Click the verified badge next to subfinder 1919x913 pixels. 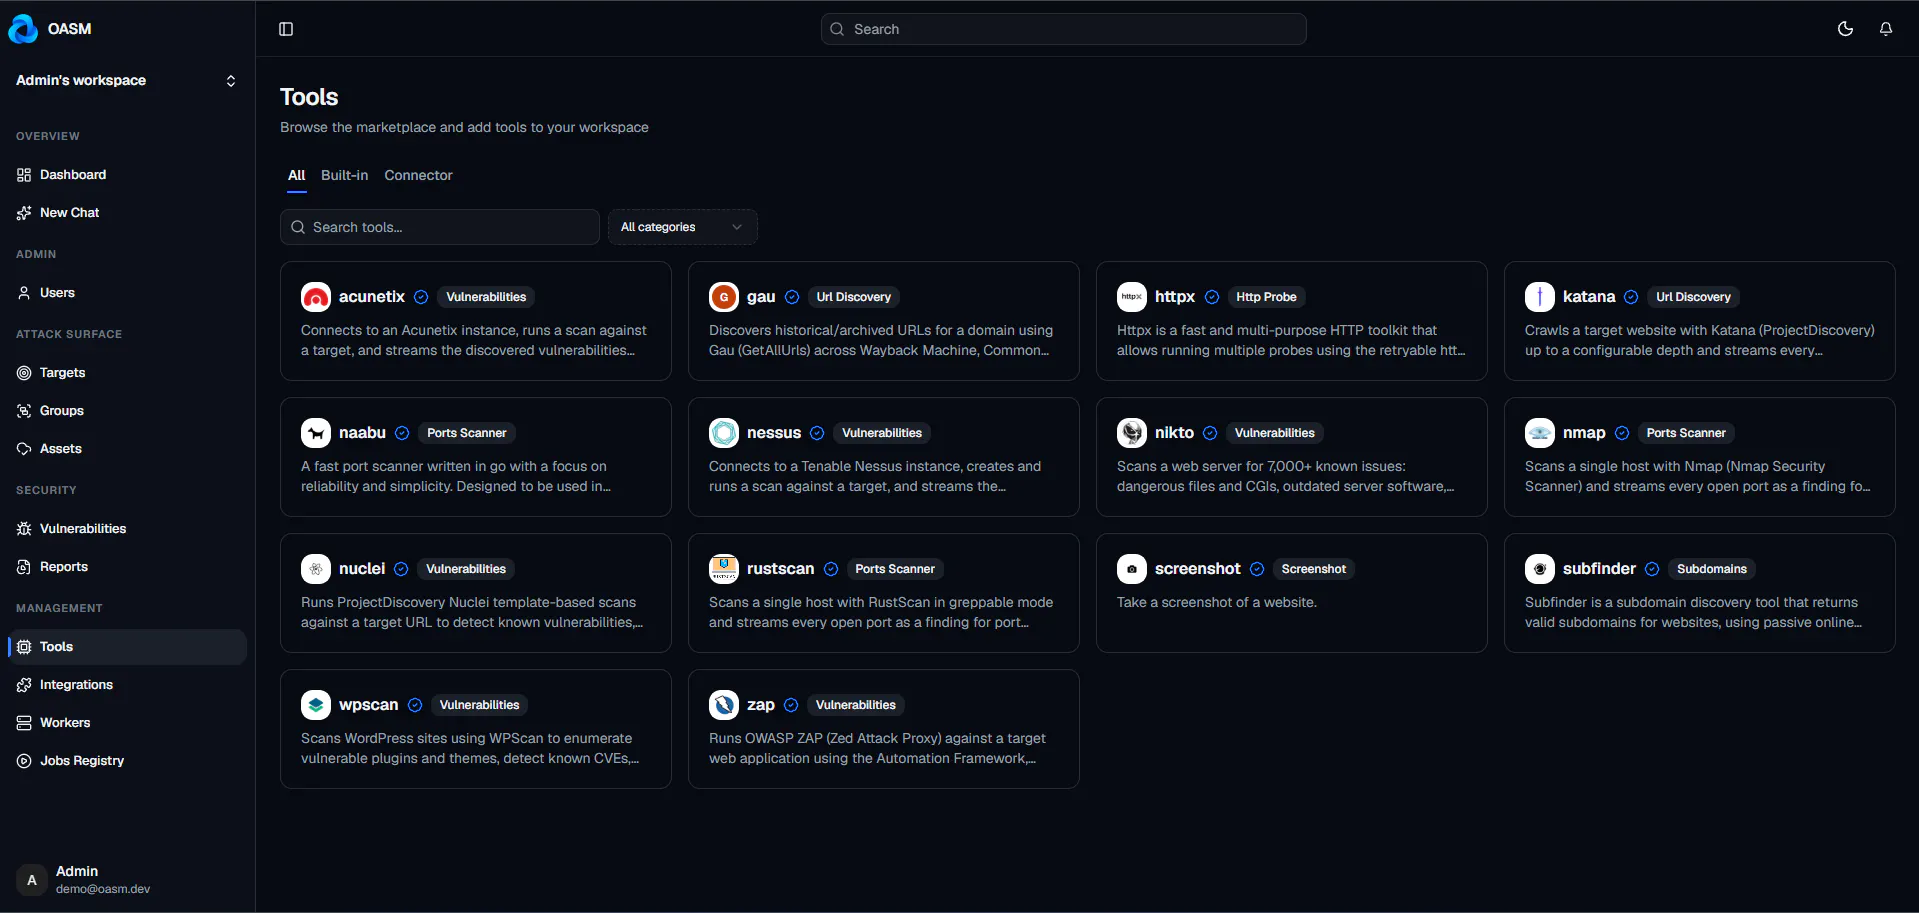1652,569
